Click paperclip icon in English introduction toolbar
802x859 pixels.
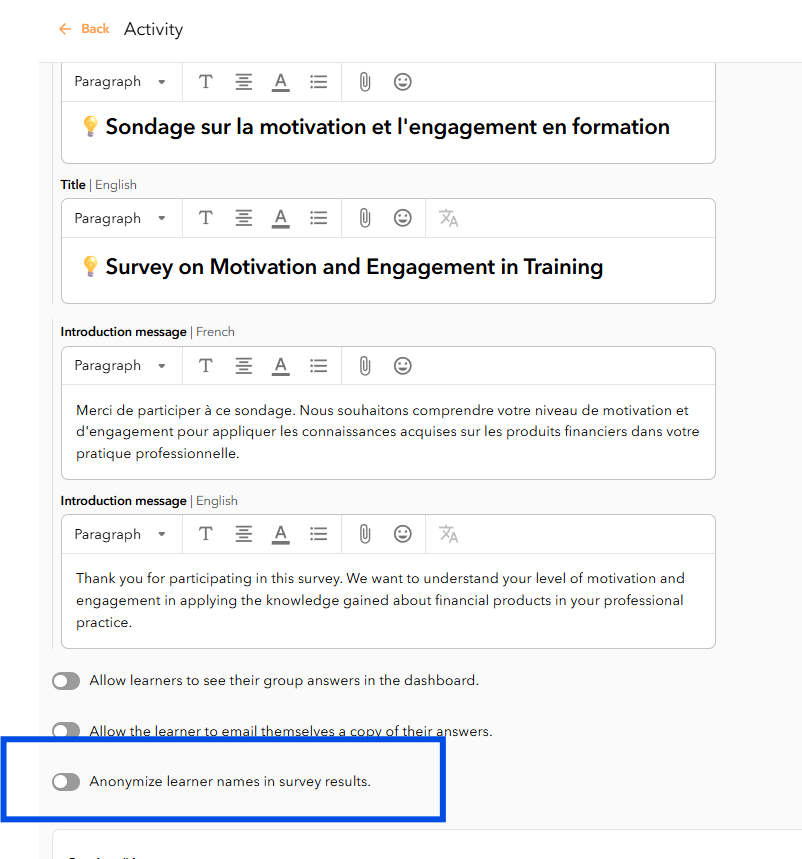(365, 534)
